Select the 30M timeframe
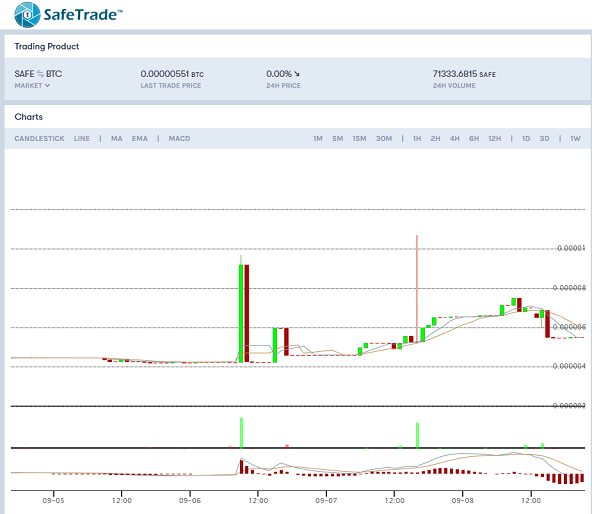This screenshot has width=592, height=514. pyautogui.click(x=384, y=139)
